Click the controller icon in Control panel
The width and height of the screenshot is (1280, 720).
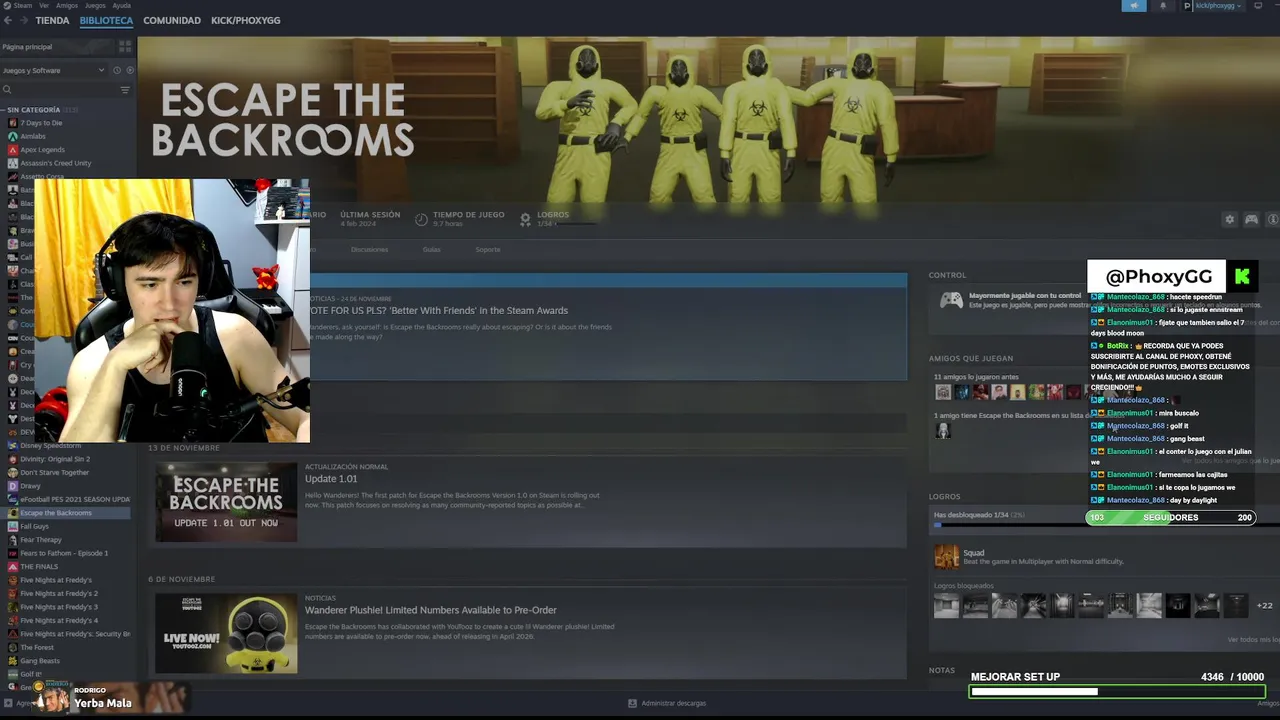click(x=950, y=300)
